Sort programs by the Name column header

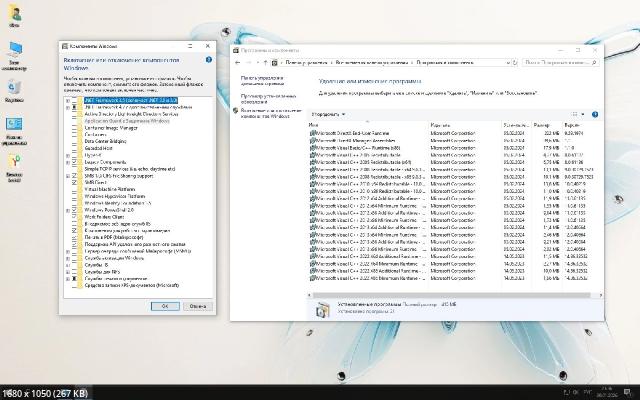click(x=314, y=125)
